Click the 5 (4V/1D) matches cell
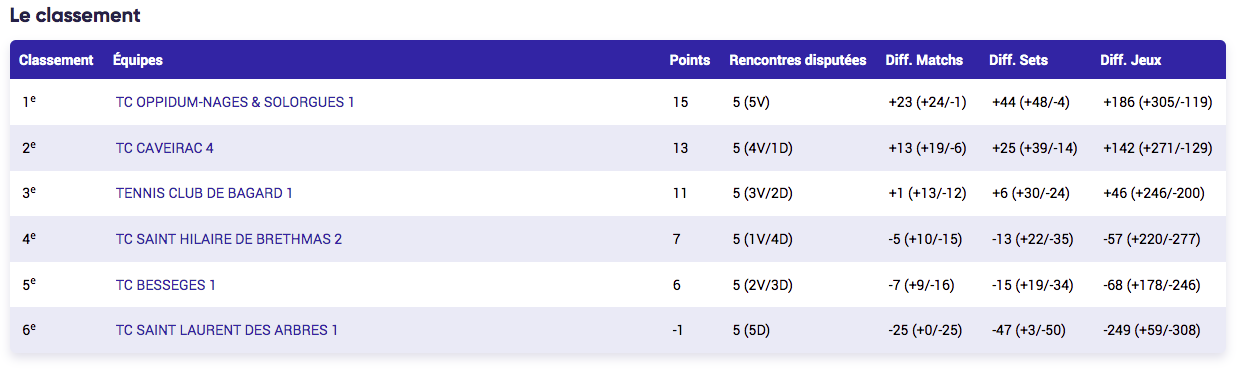 tap(762, 148)
